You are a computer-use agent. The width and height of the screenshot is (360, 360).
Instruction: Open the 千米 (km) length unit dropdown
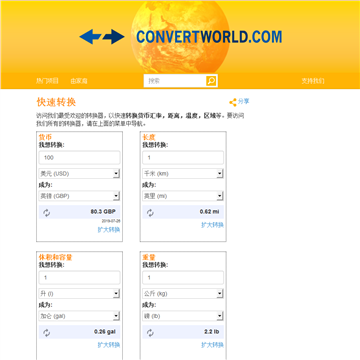pyautogui.click(x=183, y=174)
